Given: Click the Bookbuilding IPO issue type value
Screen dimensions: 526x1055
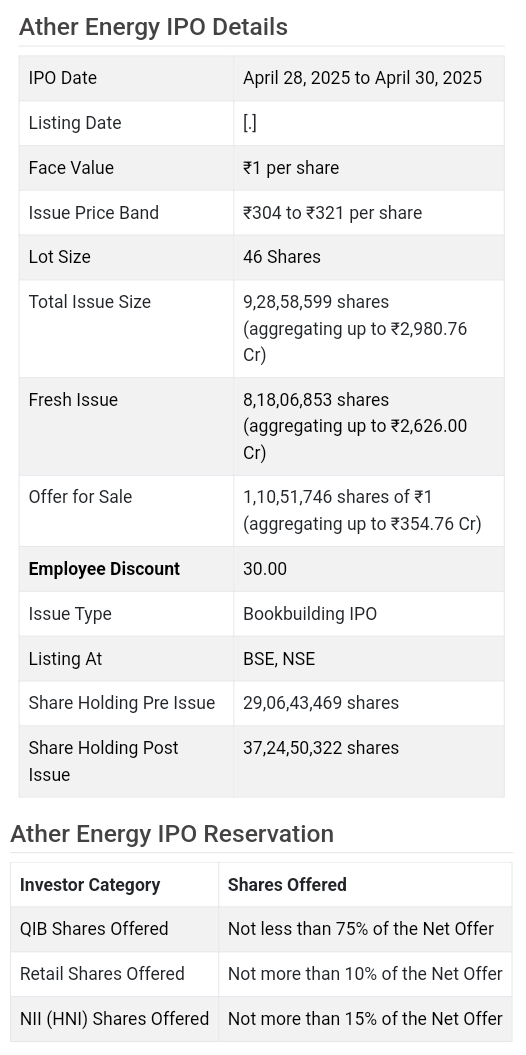Looking at the screenshot, I should click(x=309, y=614).
